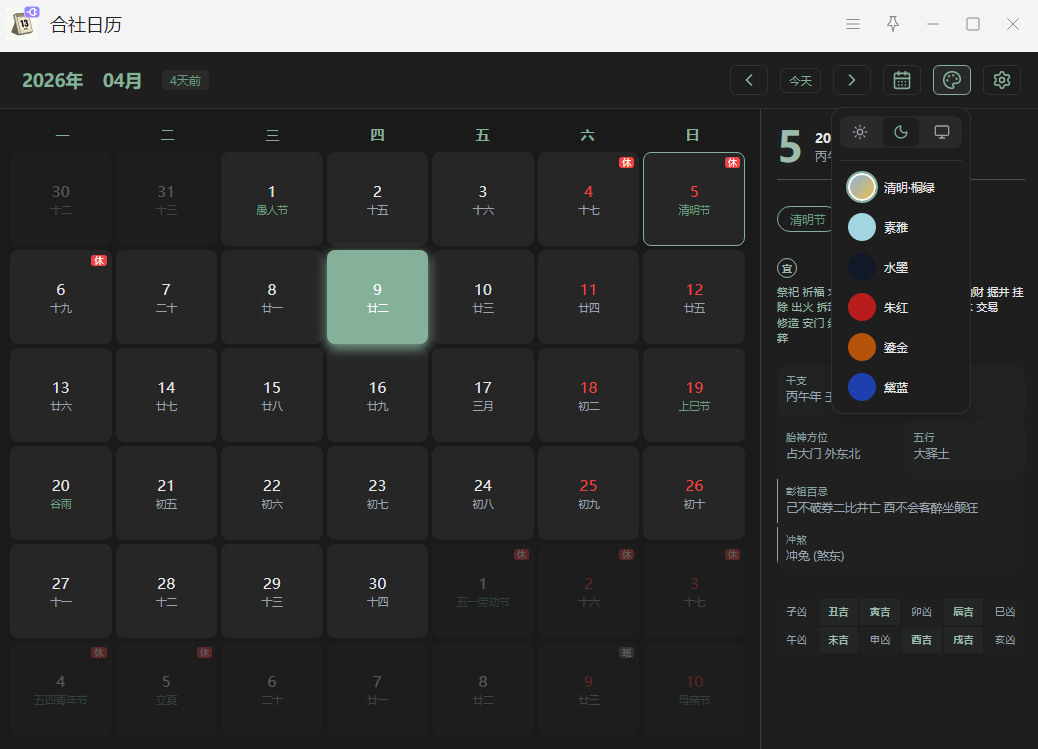Click the 丑吉 hour chip
Screen dimensions: 1038x749
coord(838,612)
